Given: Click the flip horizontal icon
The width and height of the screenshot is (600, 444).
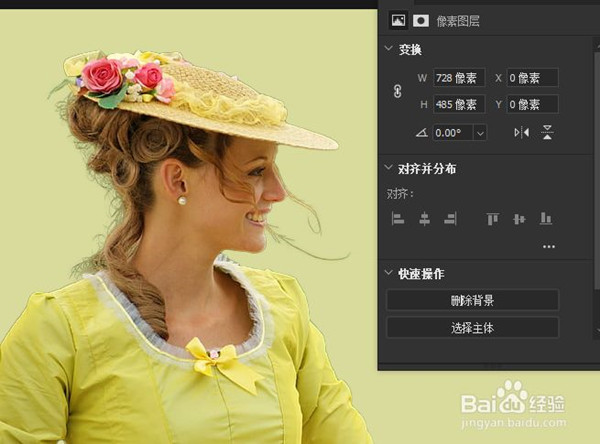Looking at the screenshot, I should pos(521,132).
